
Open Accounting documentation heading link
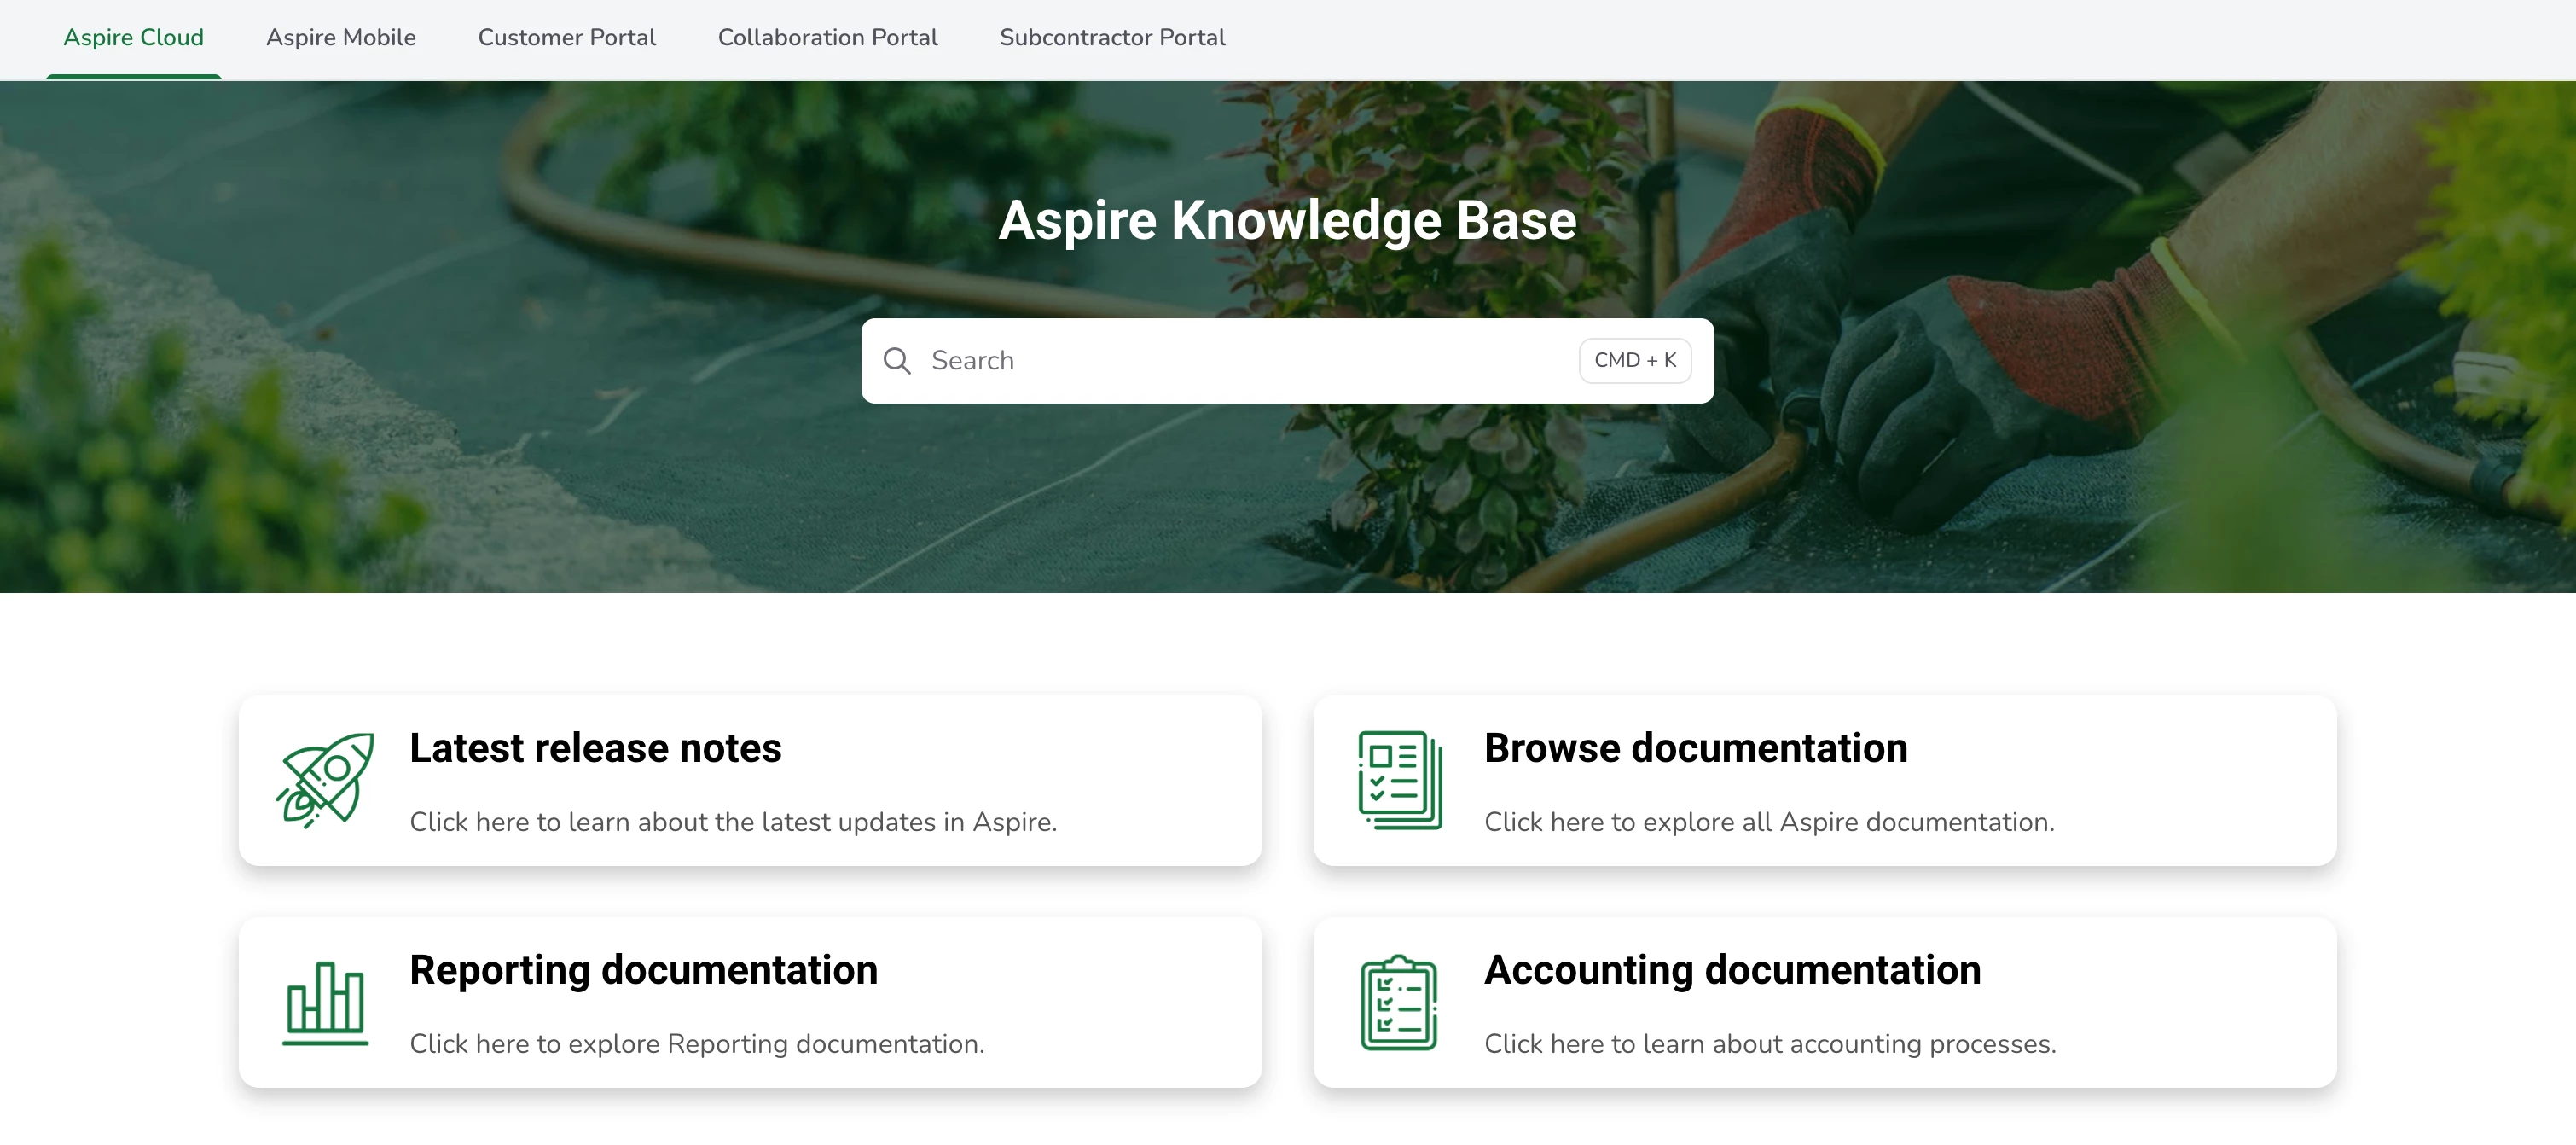(1732, 970)
